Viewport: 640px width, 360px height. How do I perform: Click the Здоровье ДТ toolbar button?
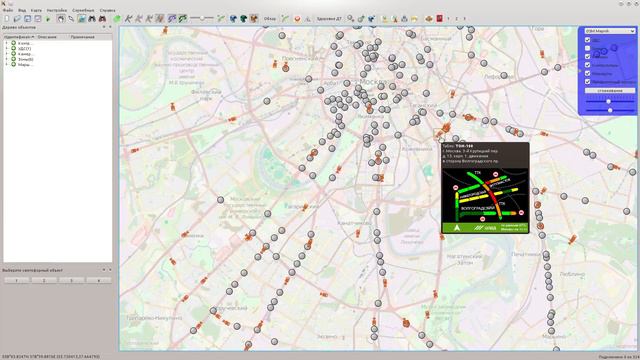pos(329,19)
